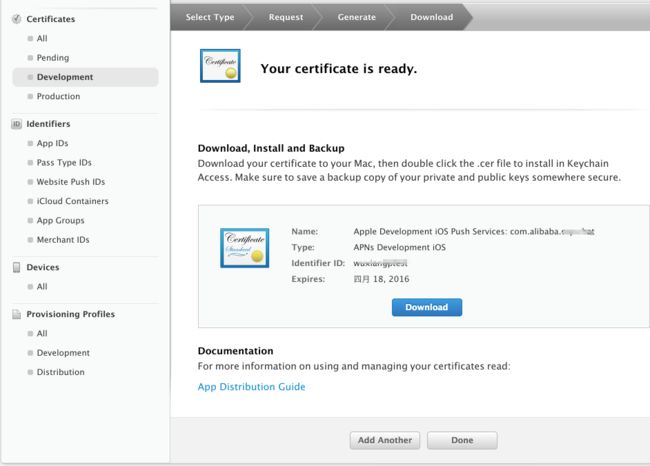Click the Identifiers heading
The width and height of the screenshot is (650, 466).
pos(48,124)
